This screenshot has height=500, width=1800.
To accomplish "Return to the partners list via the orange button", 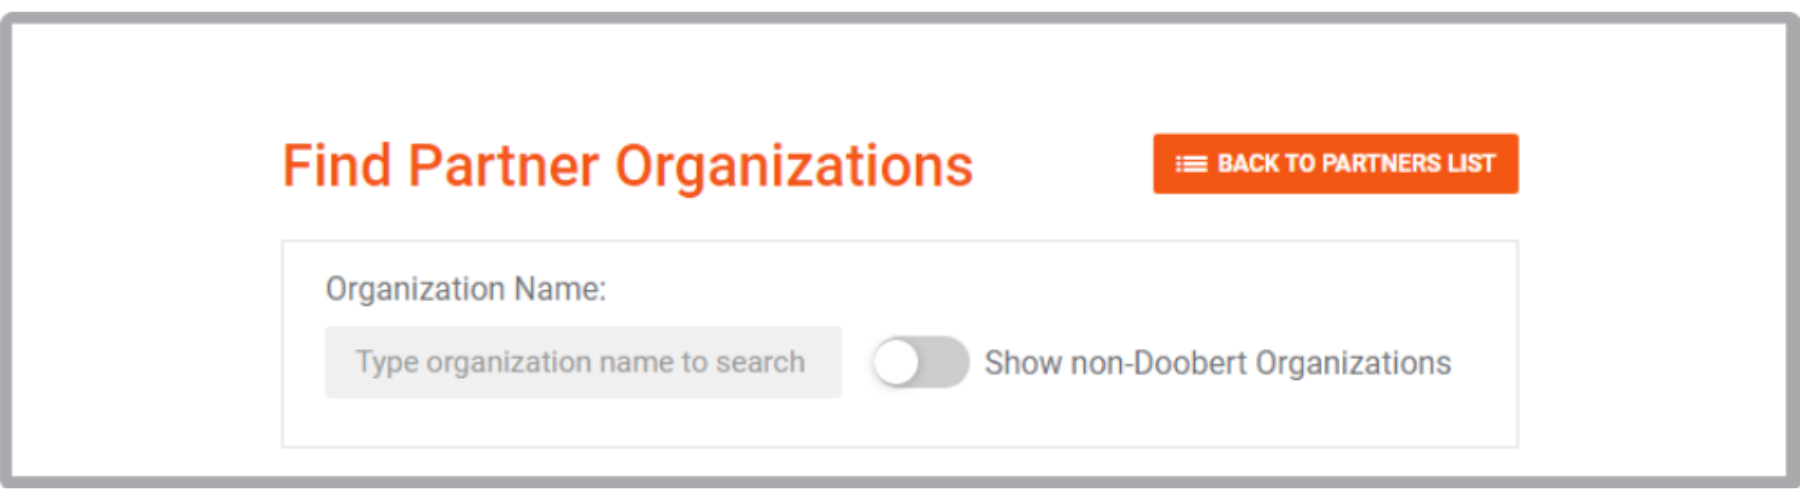I will [1335, 164].
